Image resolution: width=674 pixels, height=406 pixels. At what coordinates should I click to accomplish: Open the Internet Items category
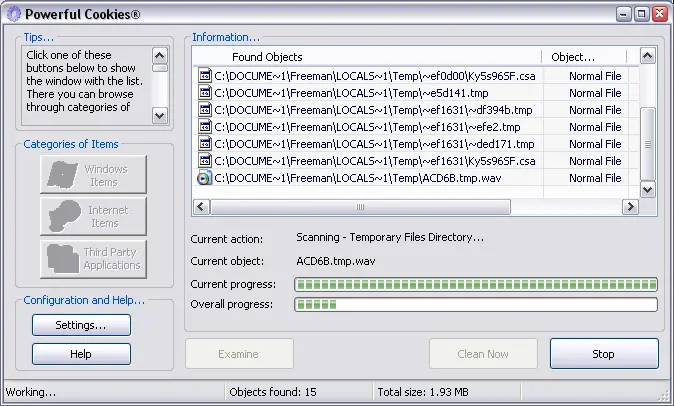click(x=93, y=216)
